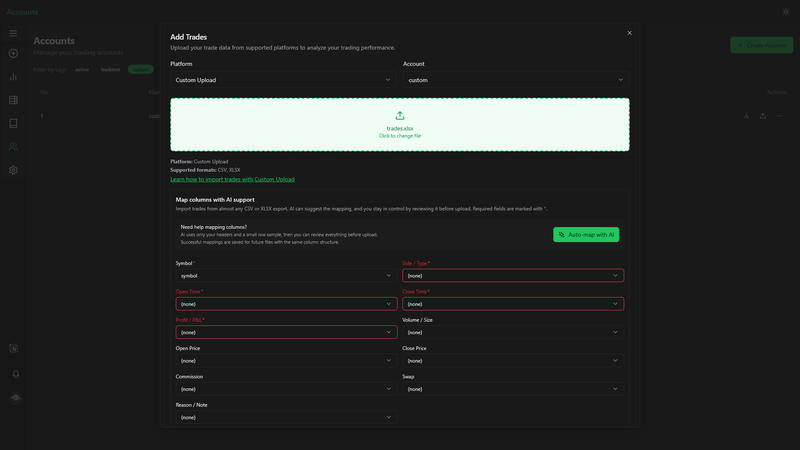Close the Add Trades dialog
The height and width of the screenshot is (450, 800).
pos(629,33)
